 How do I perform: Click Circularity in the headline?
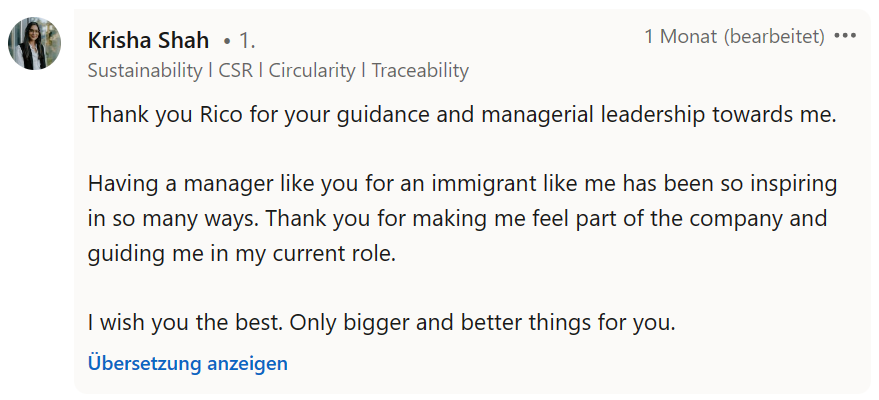click(312, 71)
